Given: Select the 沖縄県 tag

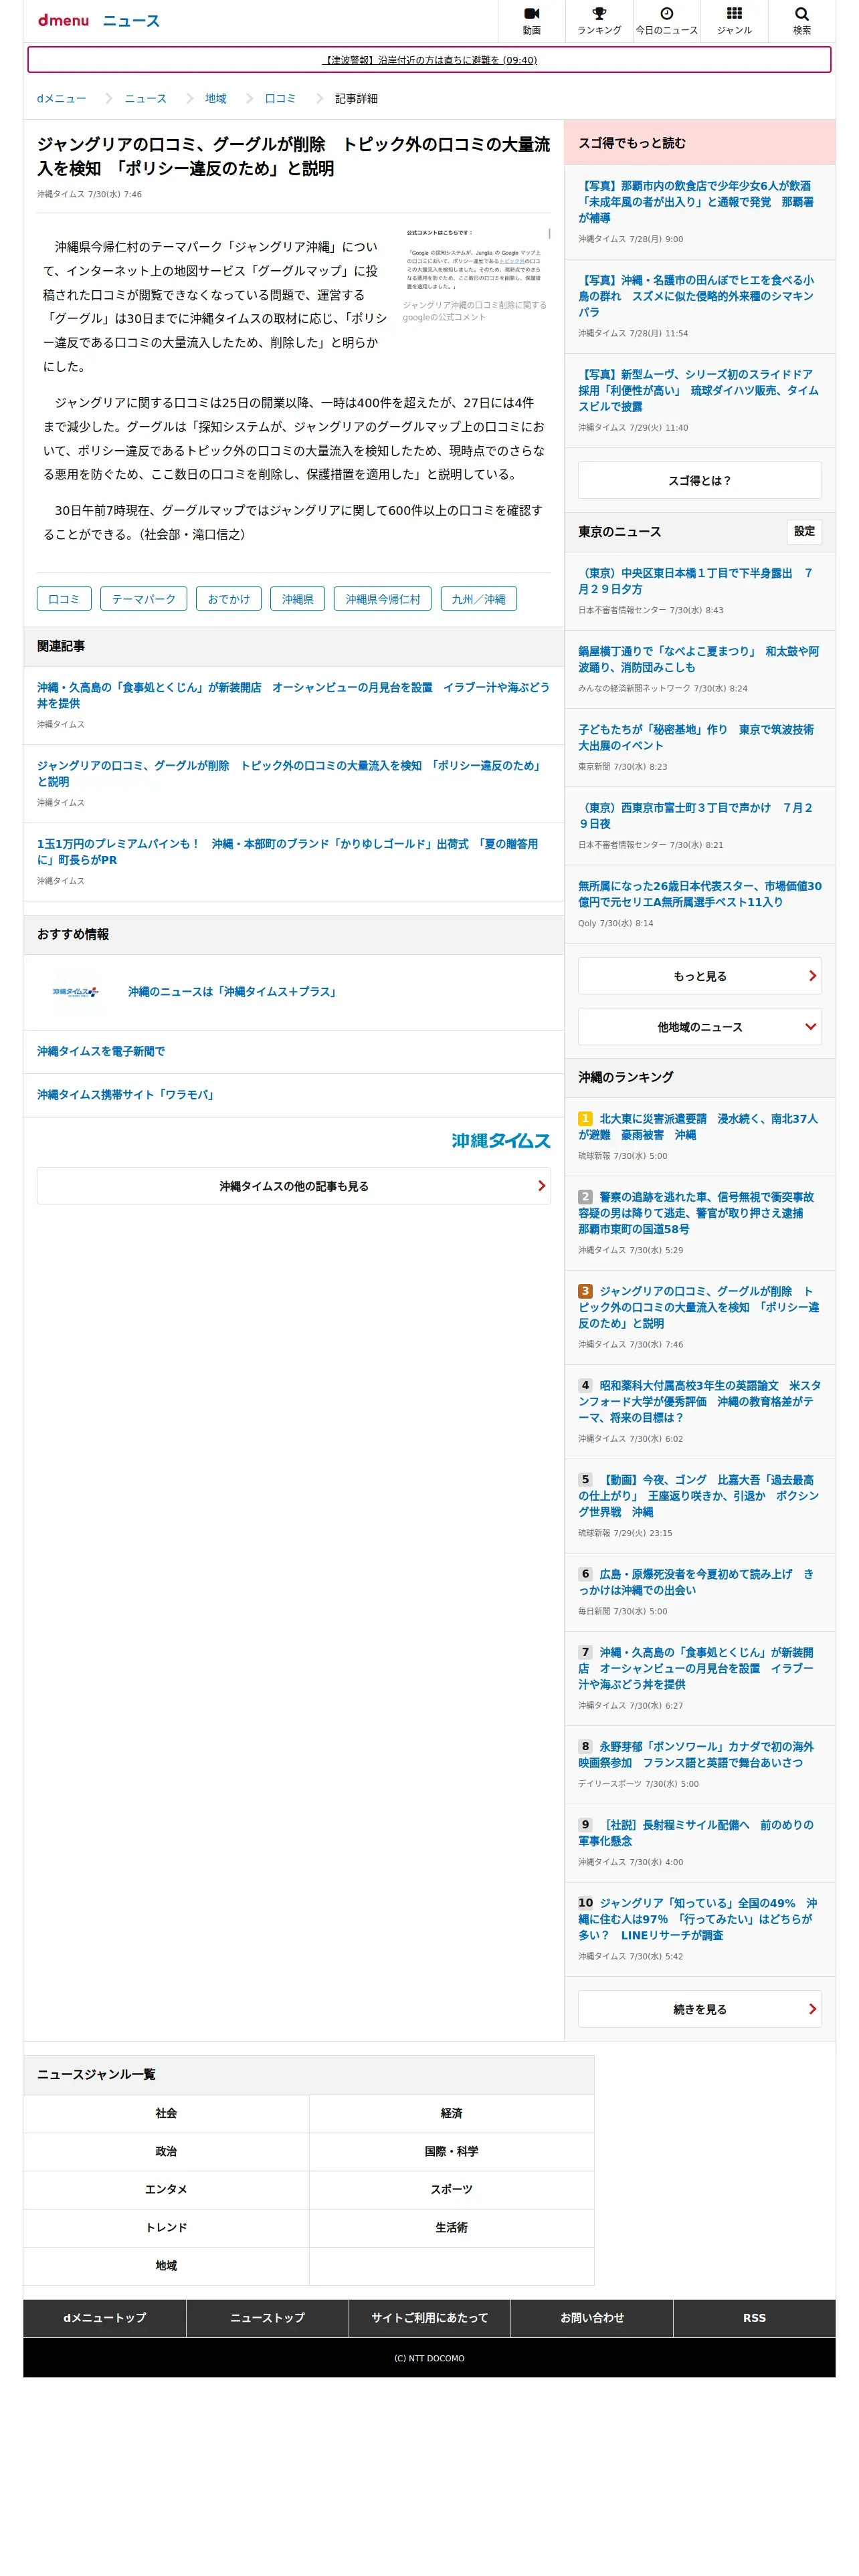Looking at the screenshot, I should 297,599.
